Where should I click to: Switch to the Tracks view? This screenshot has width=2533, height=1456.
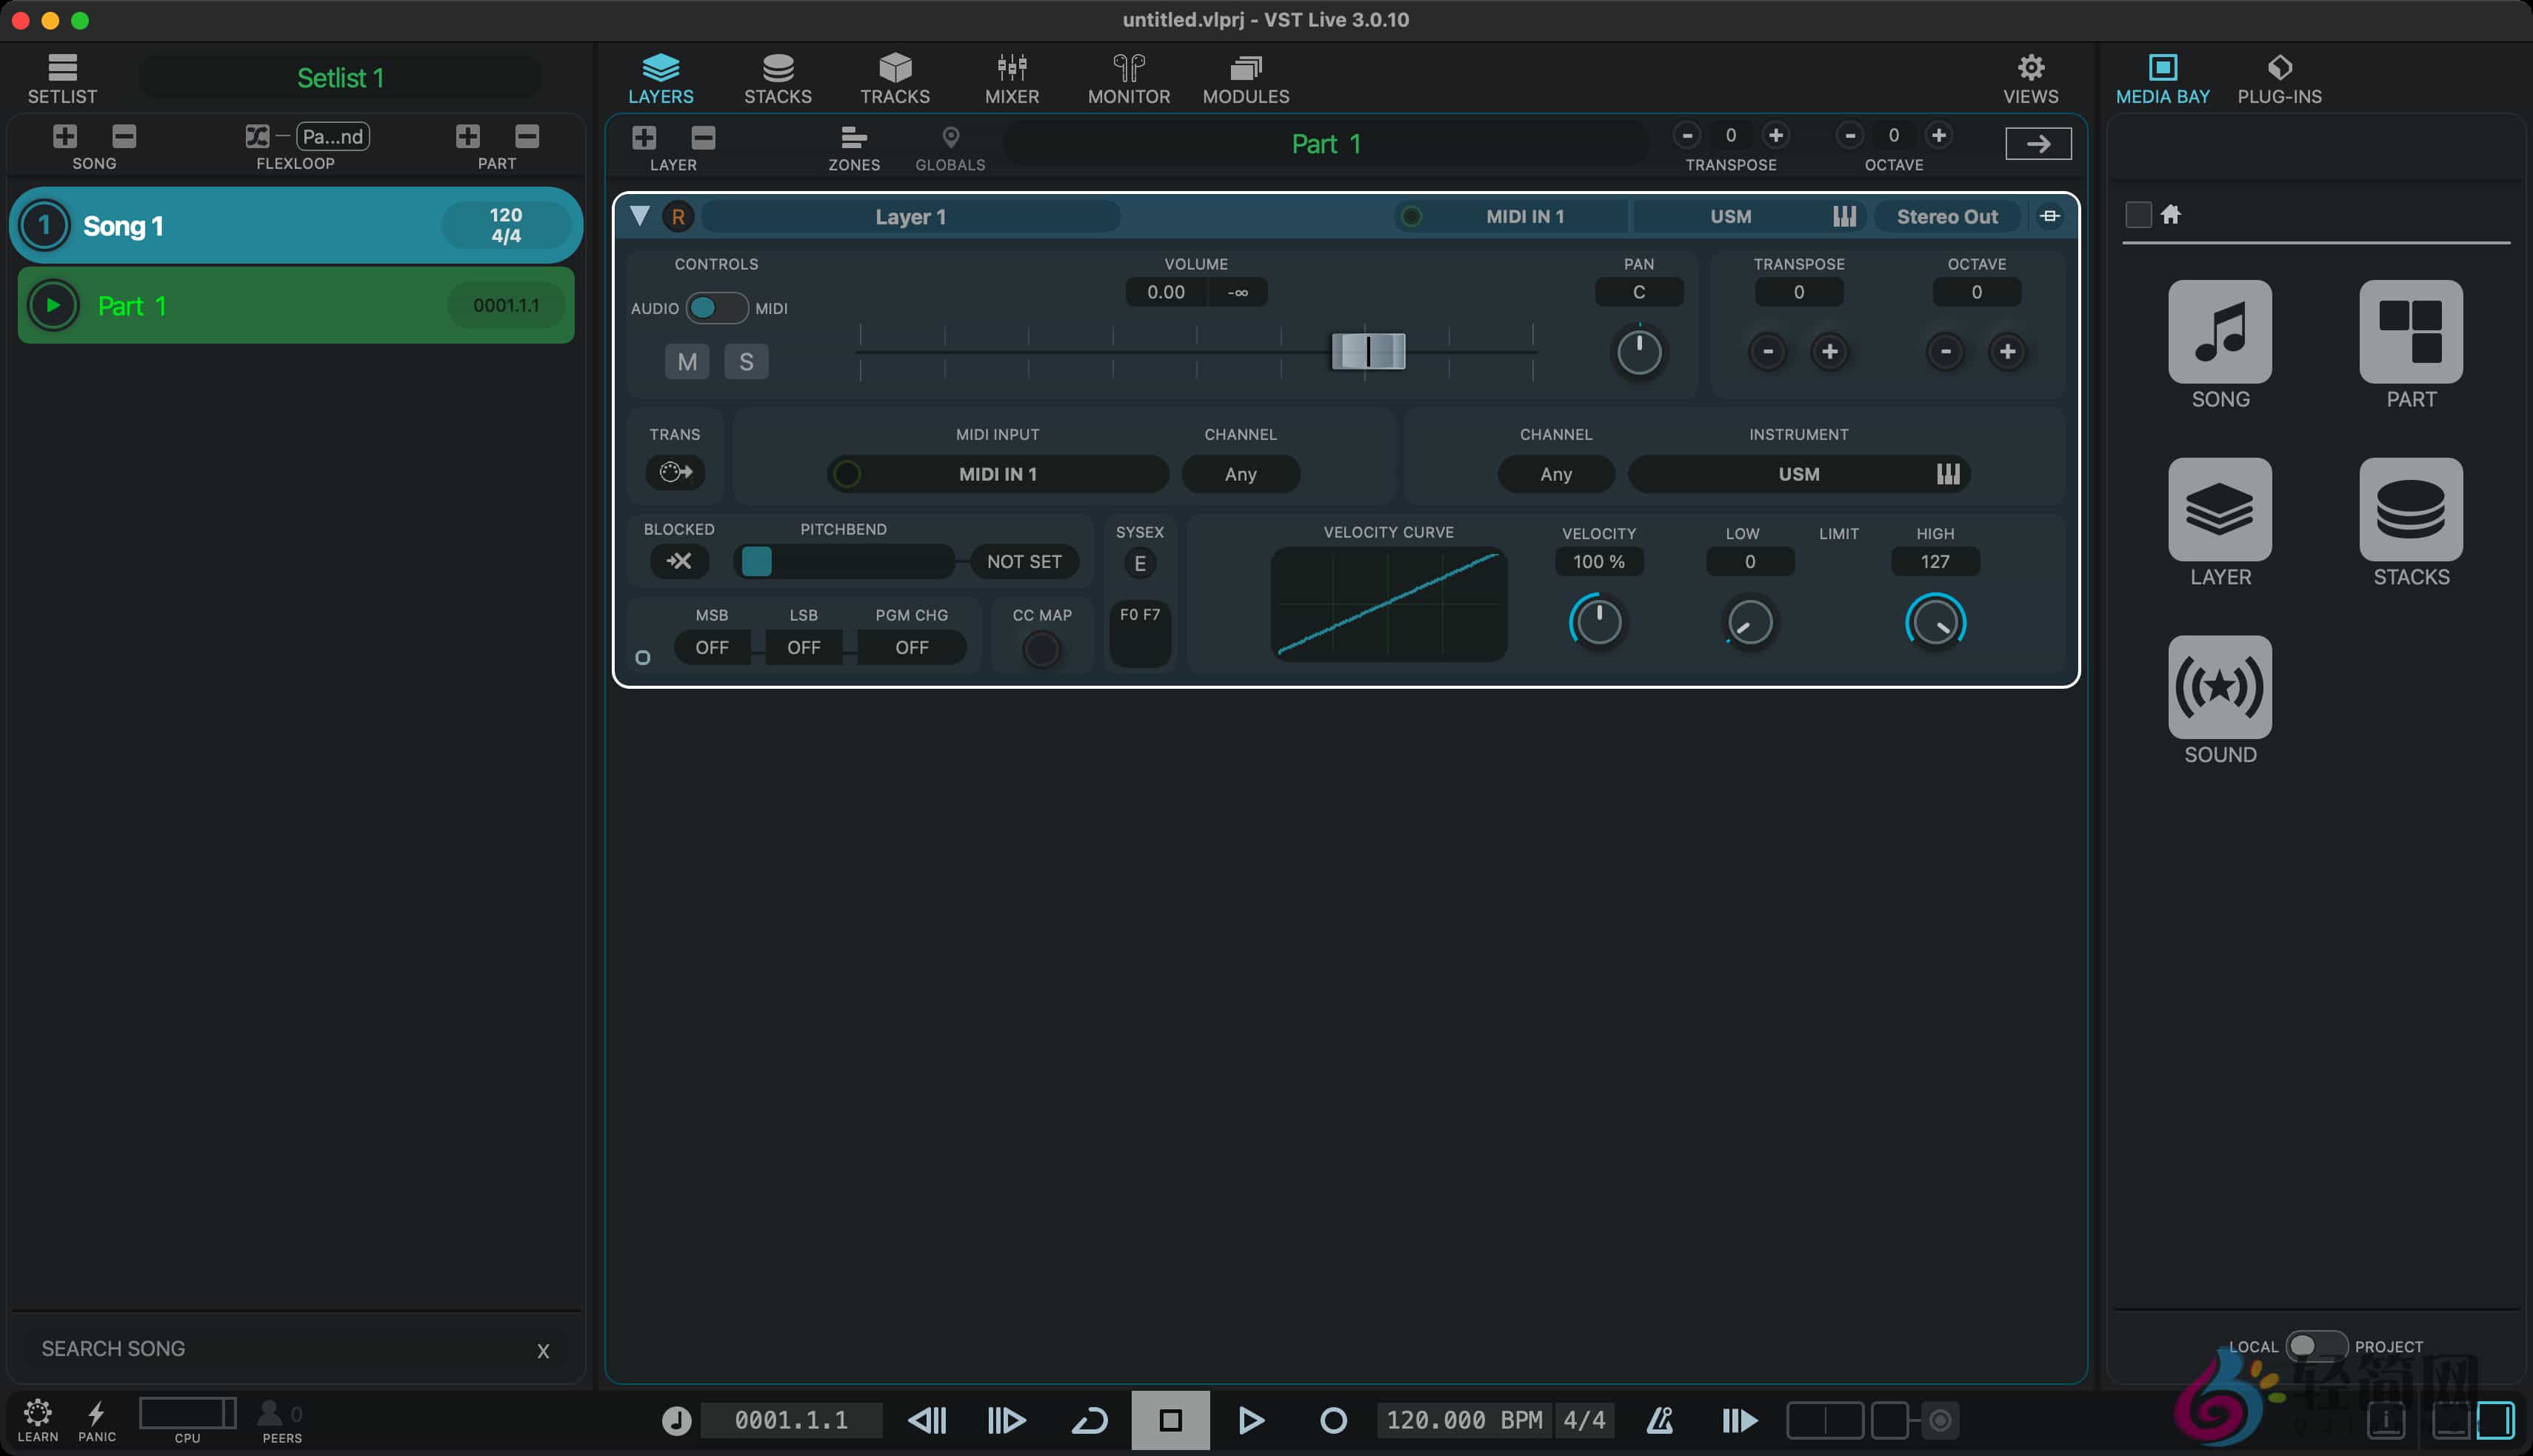[895, 78]
